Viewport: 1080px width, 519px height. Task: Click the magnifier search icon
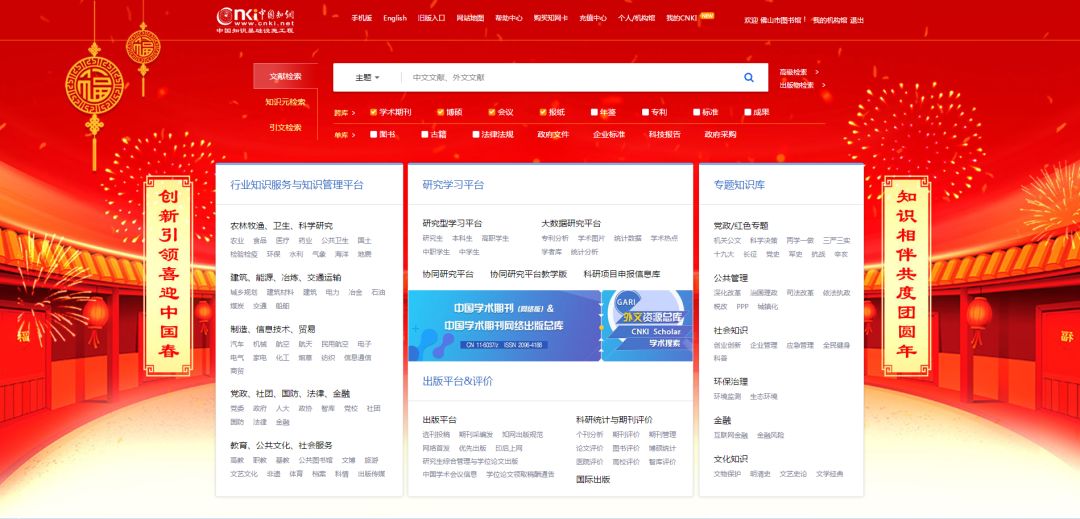[x=749, y=78]
